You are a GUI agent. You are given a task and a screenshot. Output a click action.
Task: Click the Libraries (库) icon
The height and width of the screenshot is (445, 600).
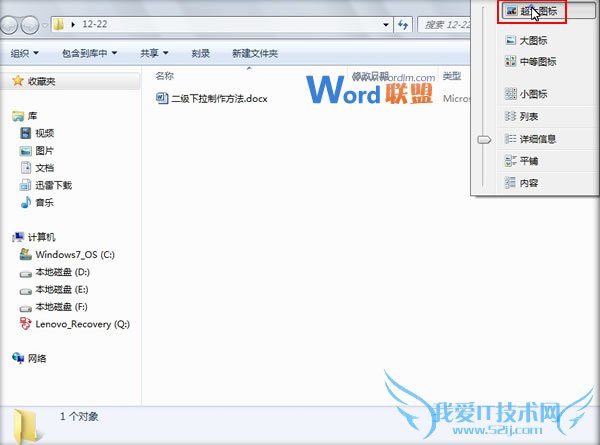pyautogui.click(x=18, y=116)
